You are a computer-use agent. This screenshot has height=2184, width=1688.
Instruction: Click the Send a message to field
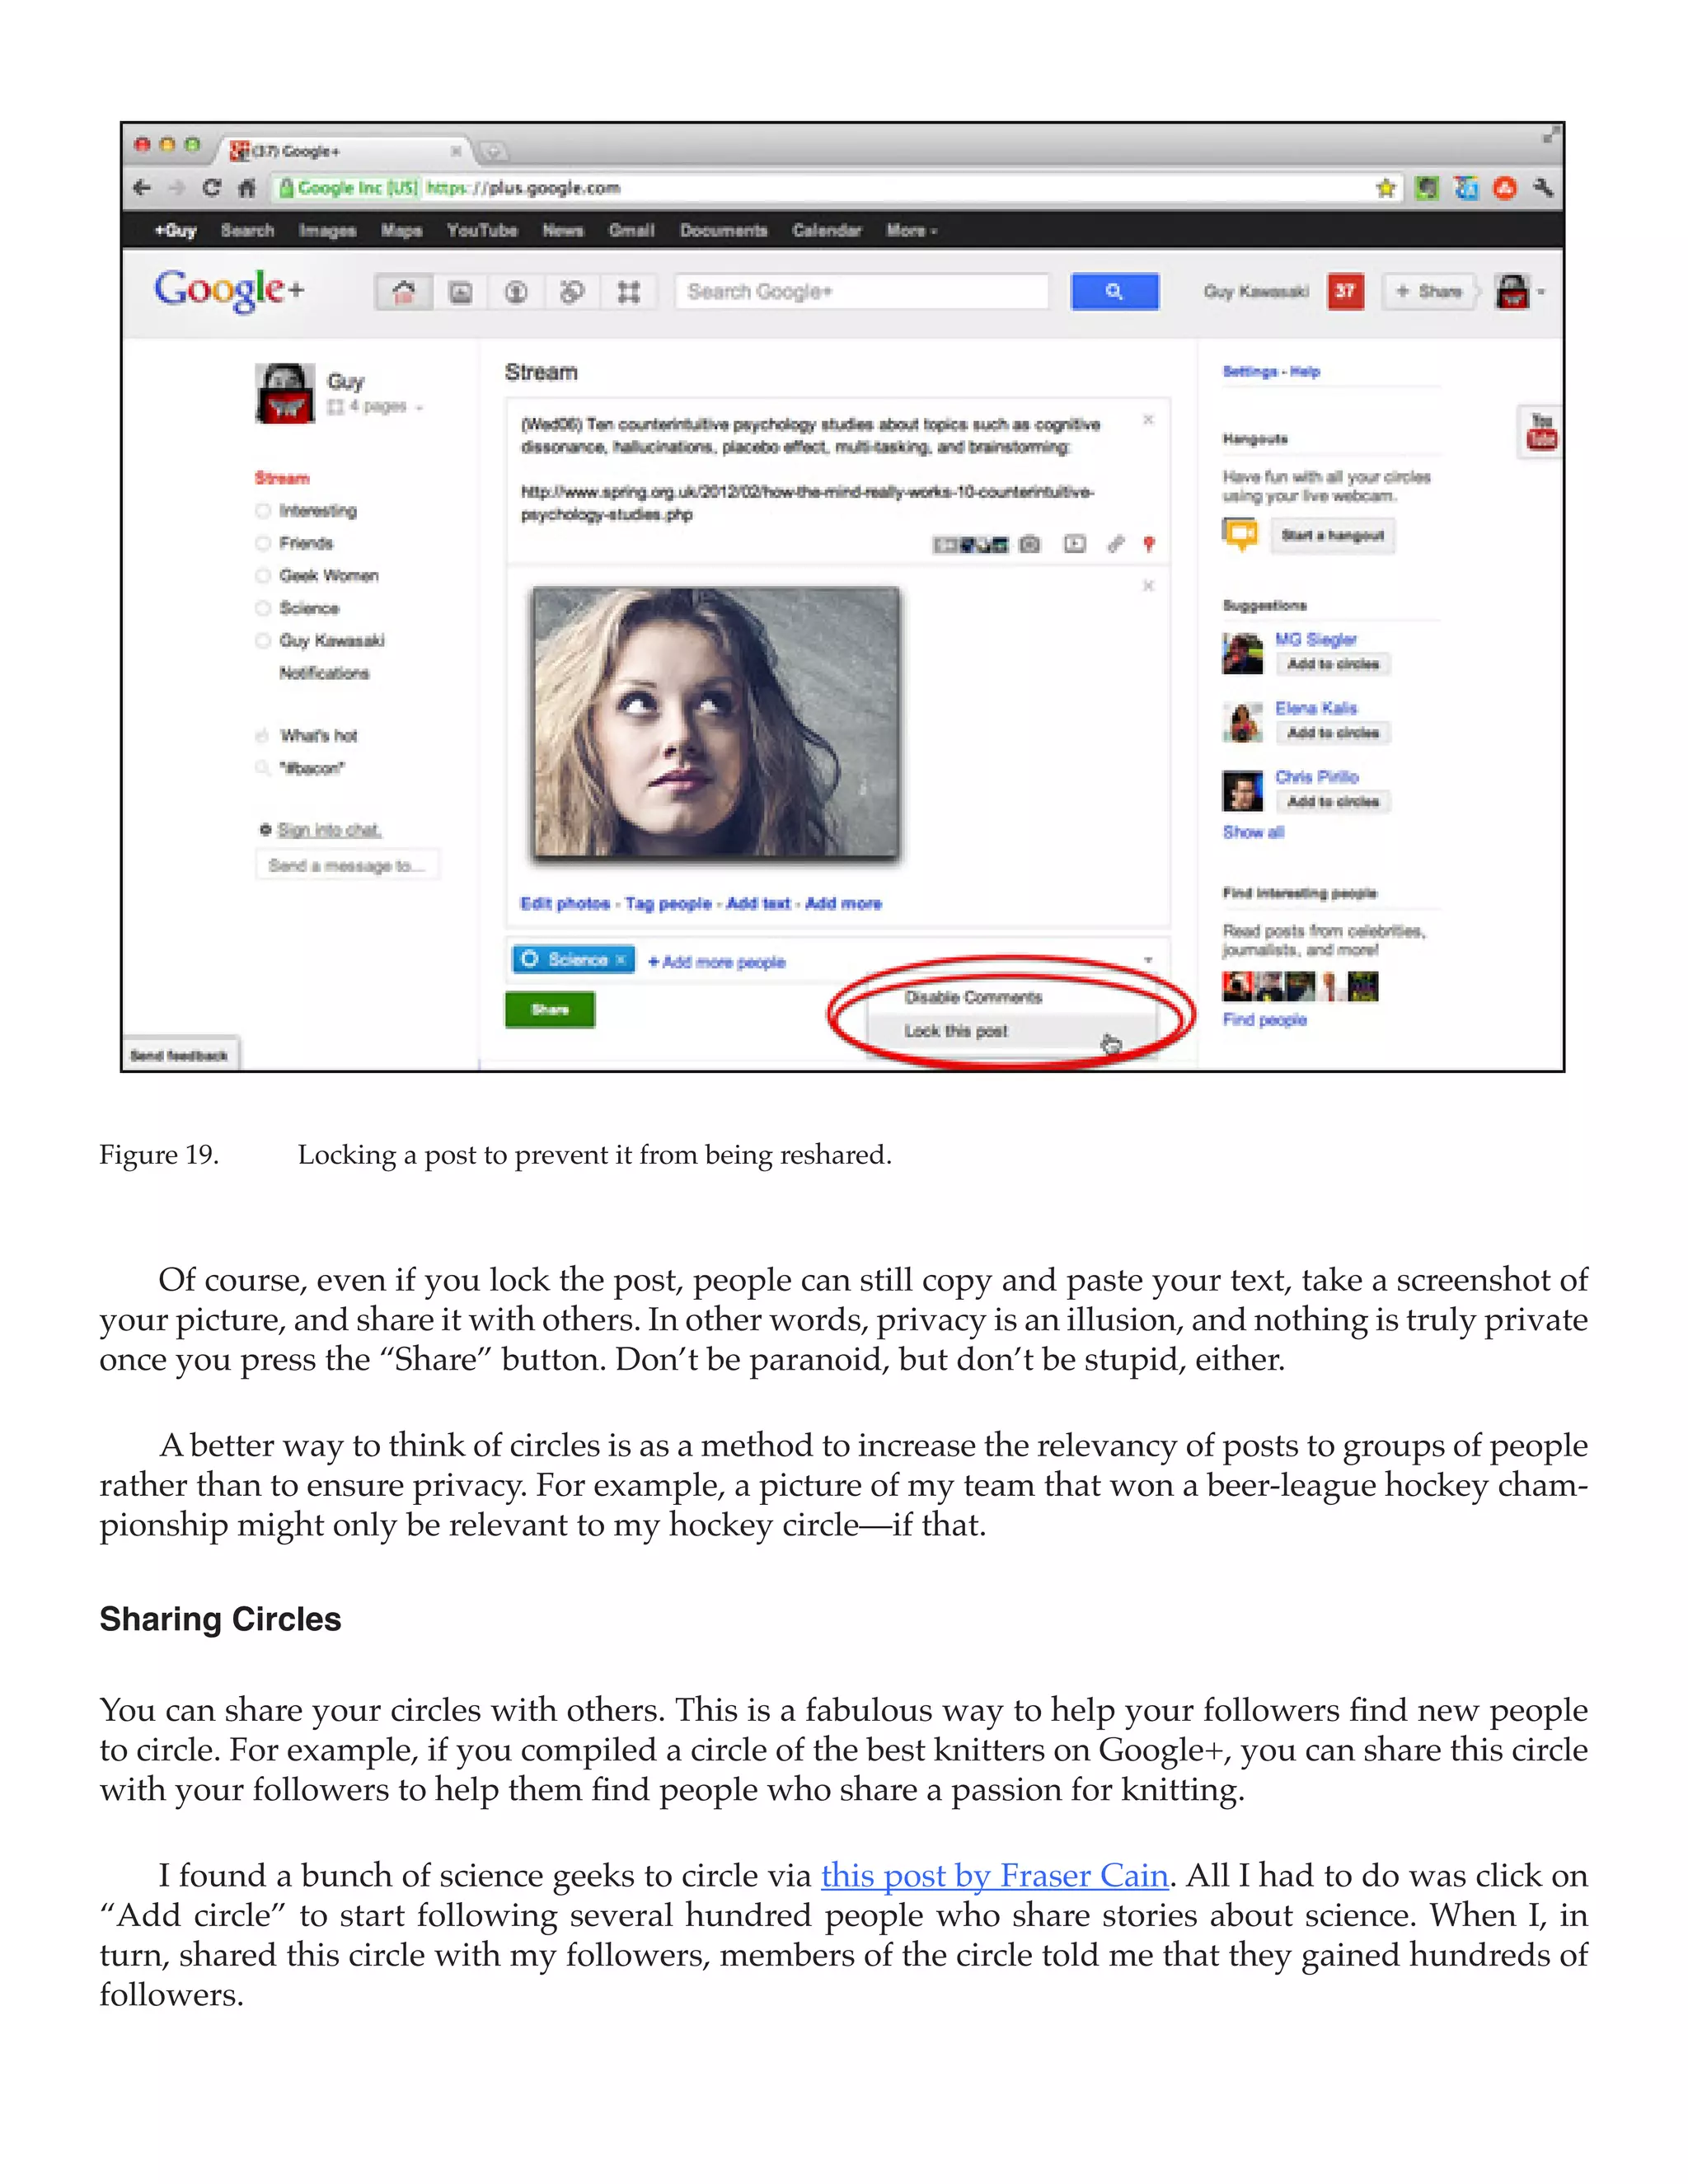pyautogui.click(x=347, y=865)
